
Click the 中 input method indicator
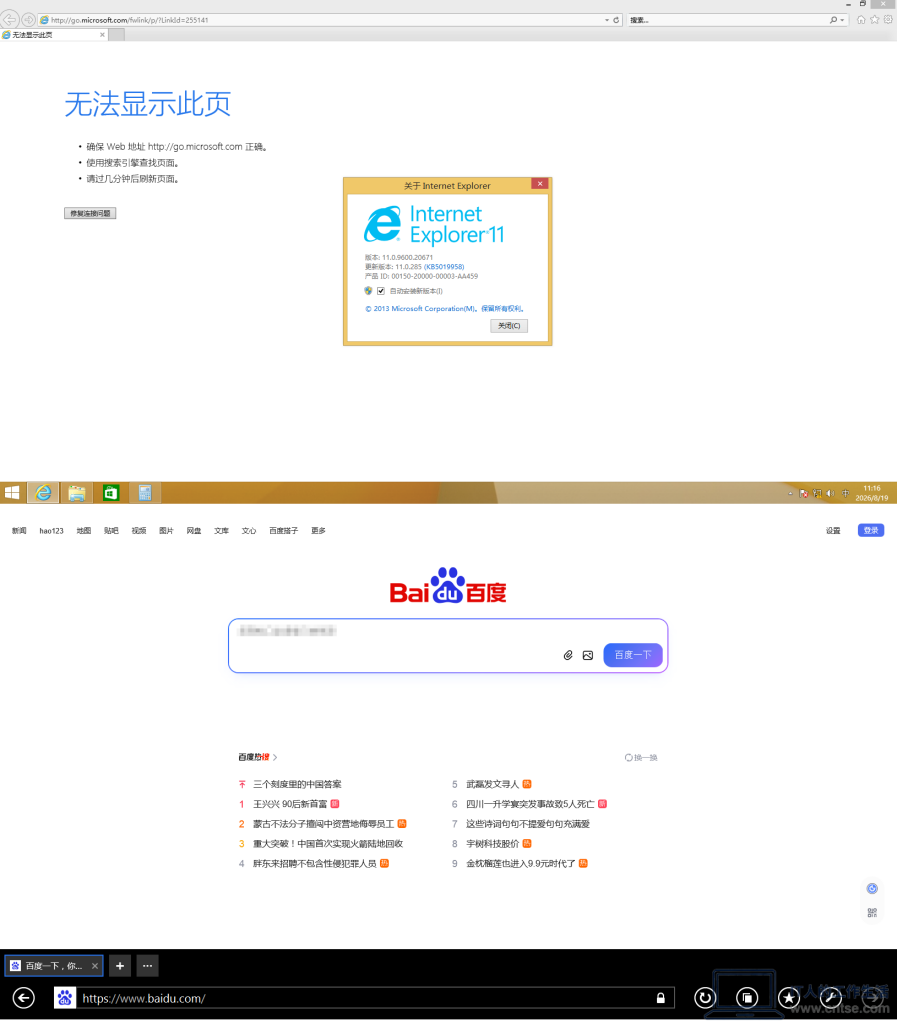[x=845, y=494]
